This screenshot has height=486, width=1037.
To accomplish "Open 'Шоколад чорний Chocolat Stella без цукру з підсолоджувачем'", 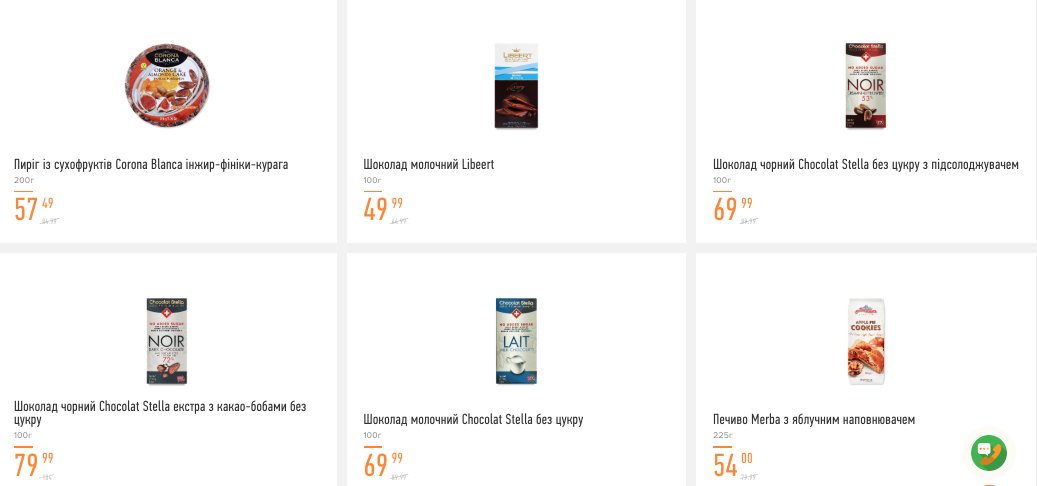I will (x=865, y=164).
